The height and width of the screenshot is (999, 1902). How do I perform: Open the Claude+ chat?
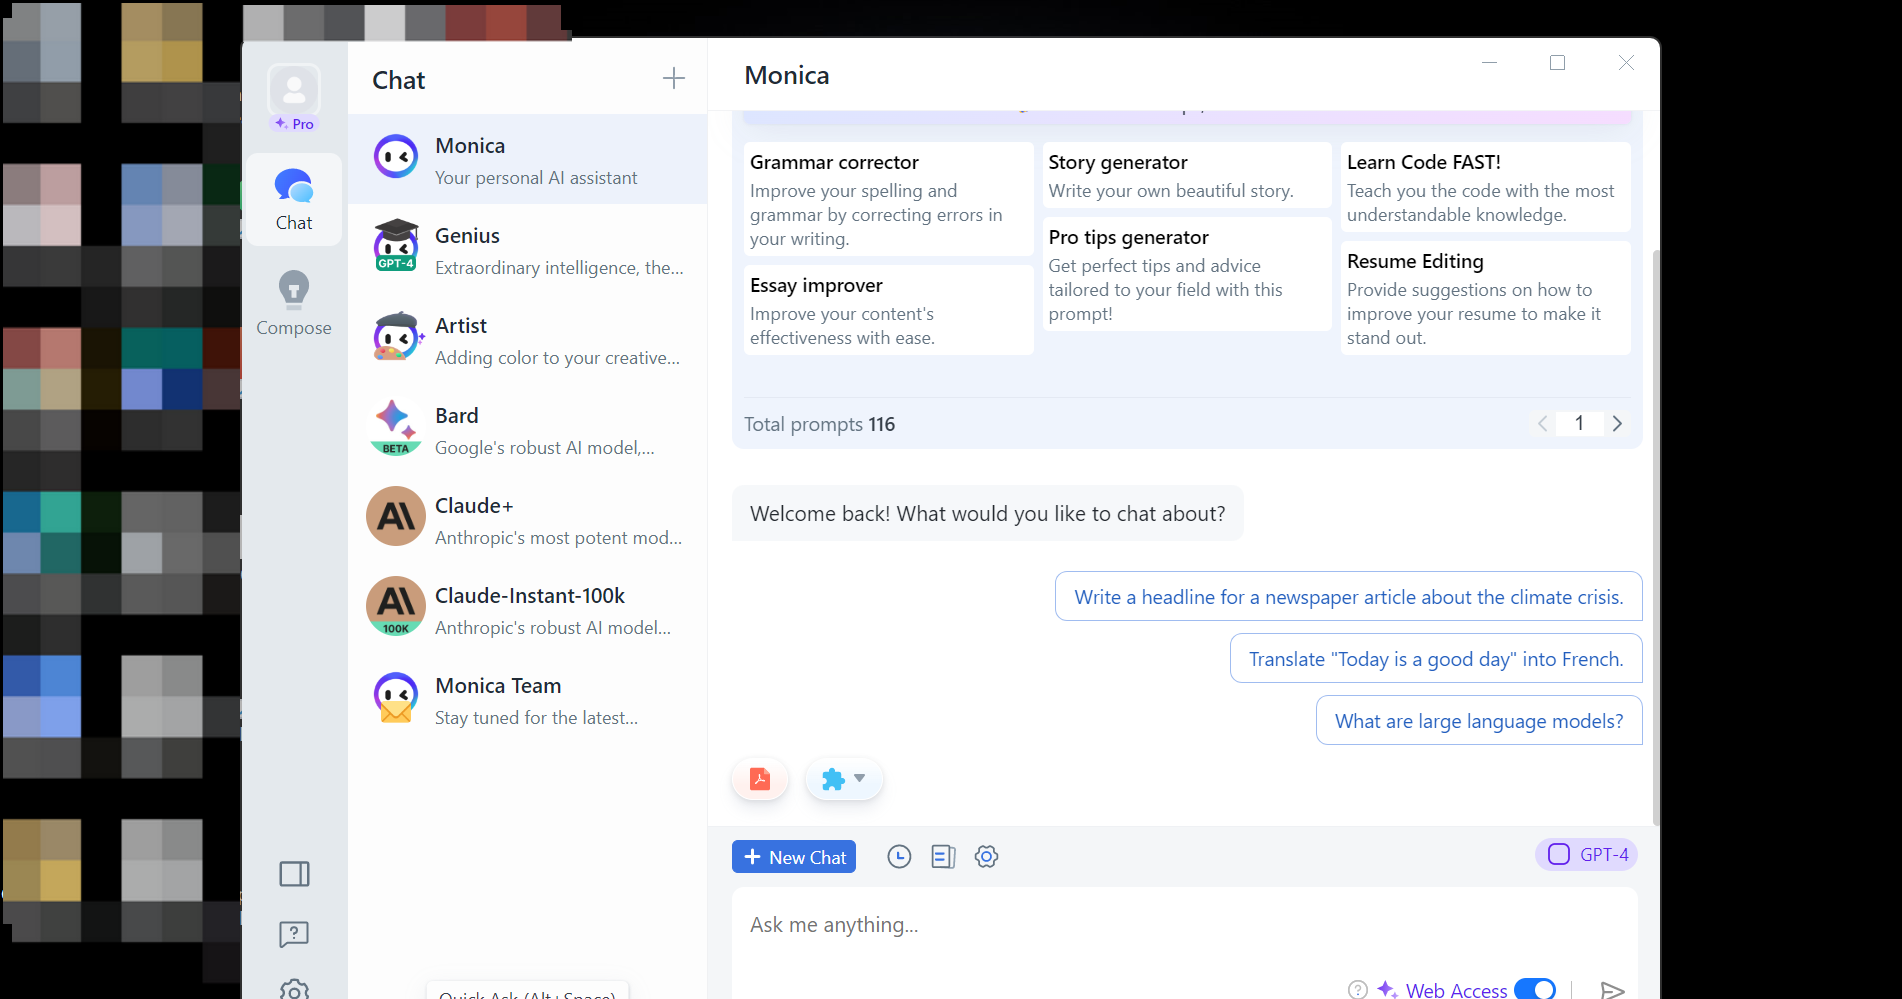[x=528, y=520]
